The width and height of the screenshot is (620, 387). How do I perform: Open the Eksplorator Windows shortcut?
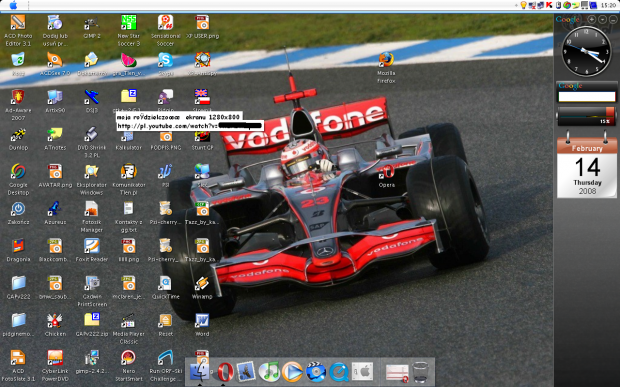coord(92,179)
